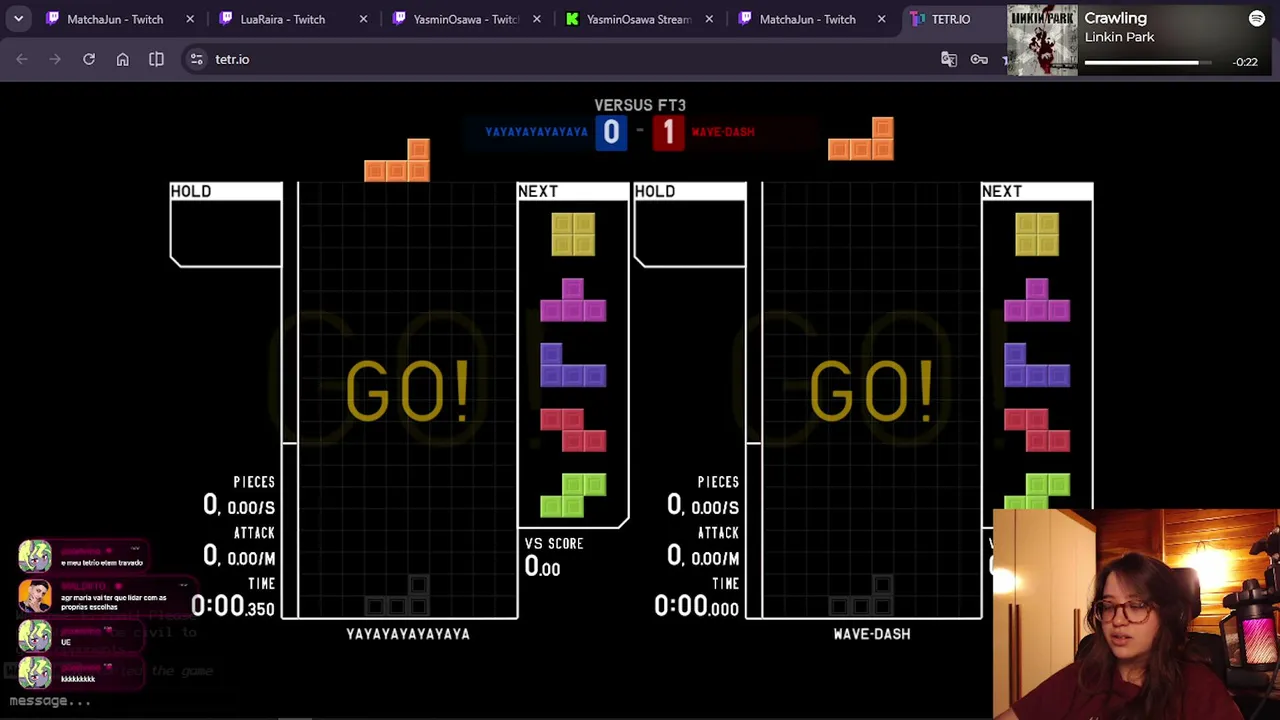
Task: Click chat message 'agr maria vai ter que lidar'
Action: (113, 602)
